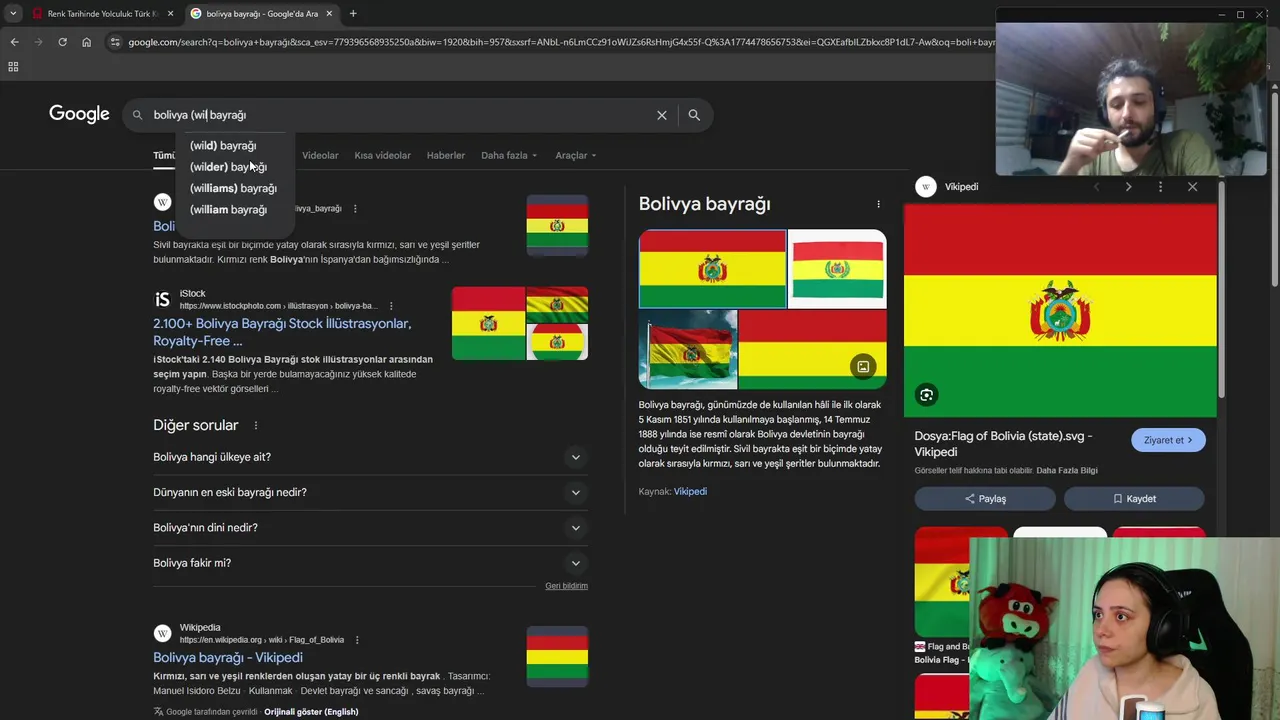Open iStock result's flag collage thumbnail

(520, 323)
